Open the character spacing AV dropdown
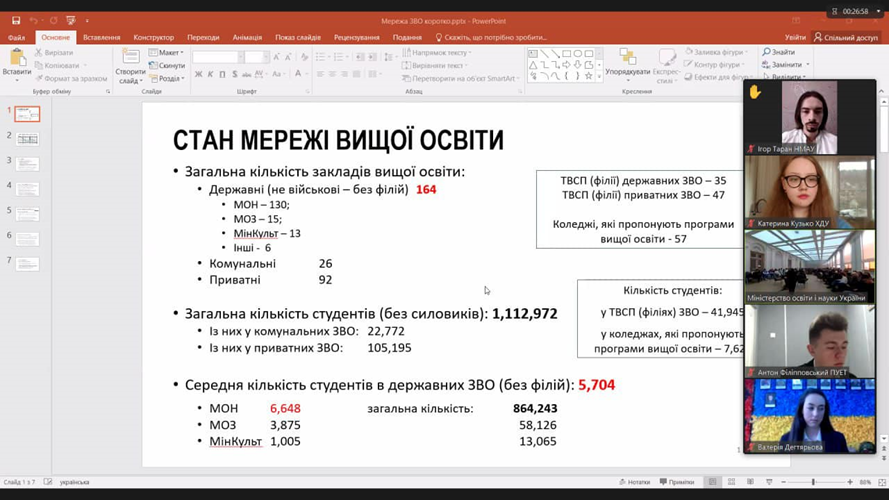This screenshot has width=889, height=500. pos(260,74)
